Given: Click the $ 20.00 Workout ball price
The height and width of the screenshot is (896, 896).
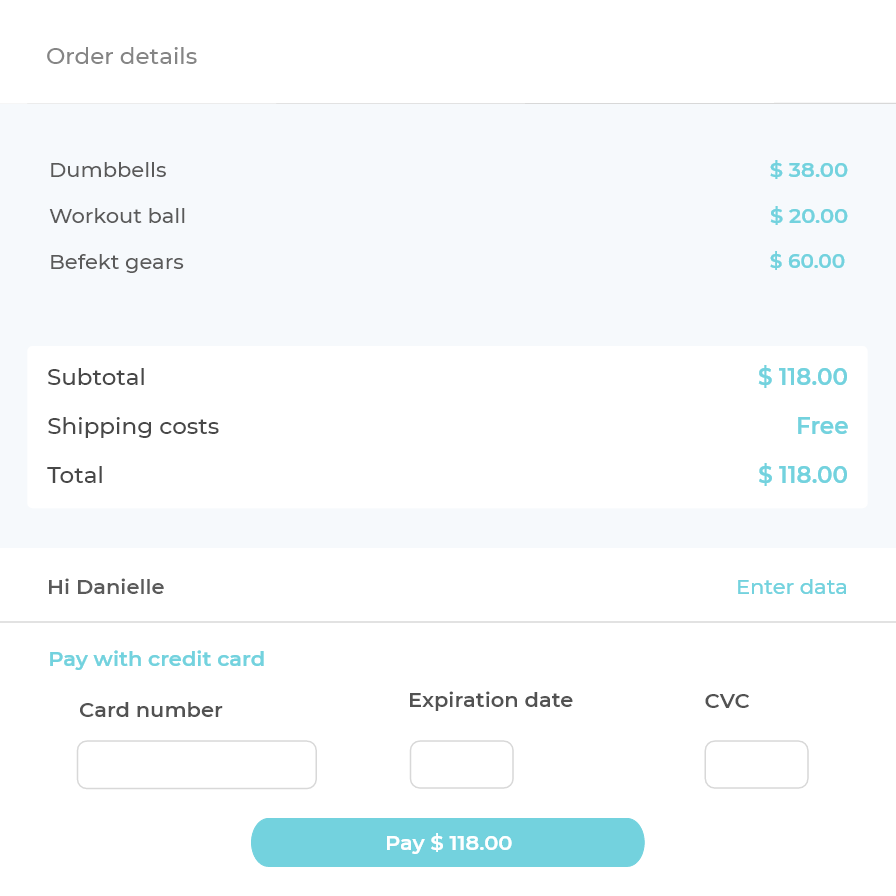Looking at the screenshot, I should click(808, 216).
